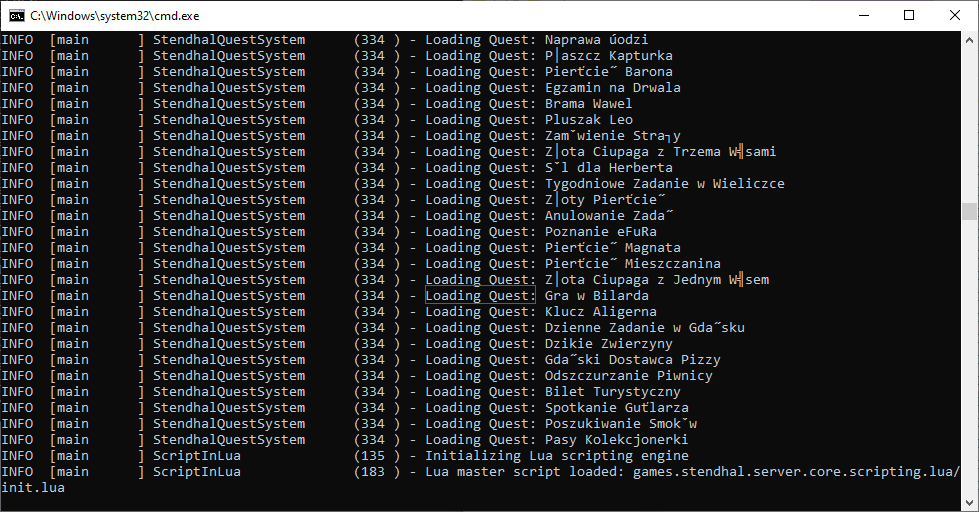This screenshot has height=512, width=979.
Task: Click "Egzamin na Drwala" log text
Action: (x=612, y=88)
